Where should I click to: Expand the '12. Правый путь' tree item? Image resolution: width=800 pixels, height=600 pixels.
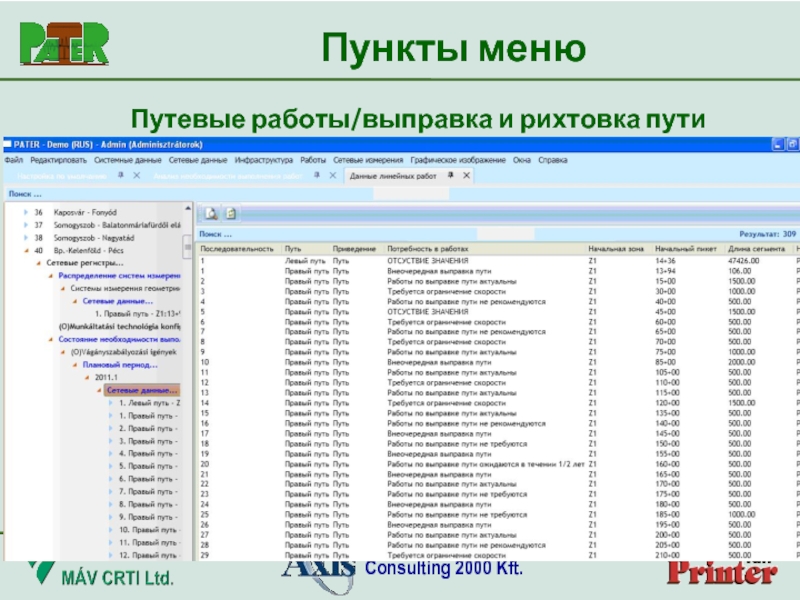110,554
